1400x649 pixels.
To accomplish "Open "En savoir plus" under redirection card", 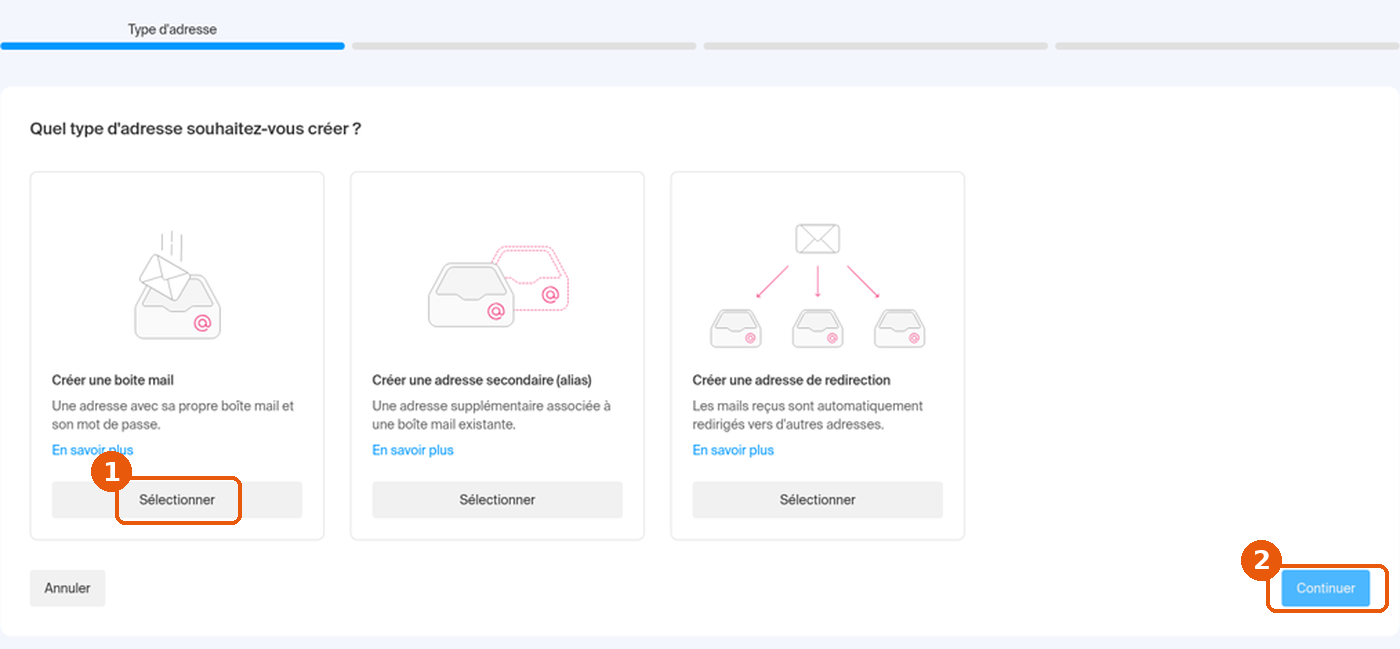I will tap(733, 450).
